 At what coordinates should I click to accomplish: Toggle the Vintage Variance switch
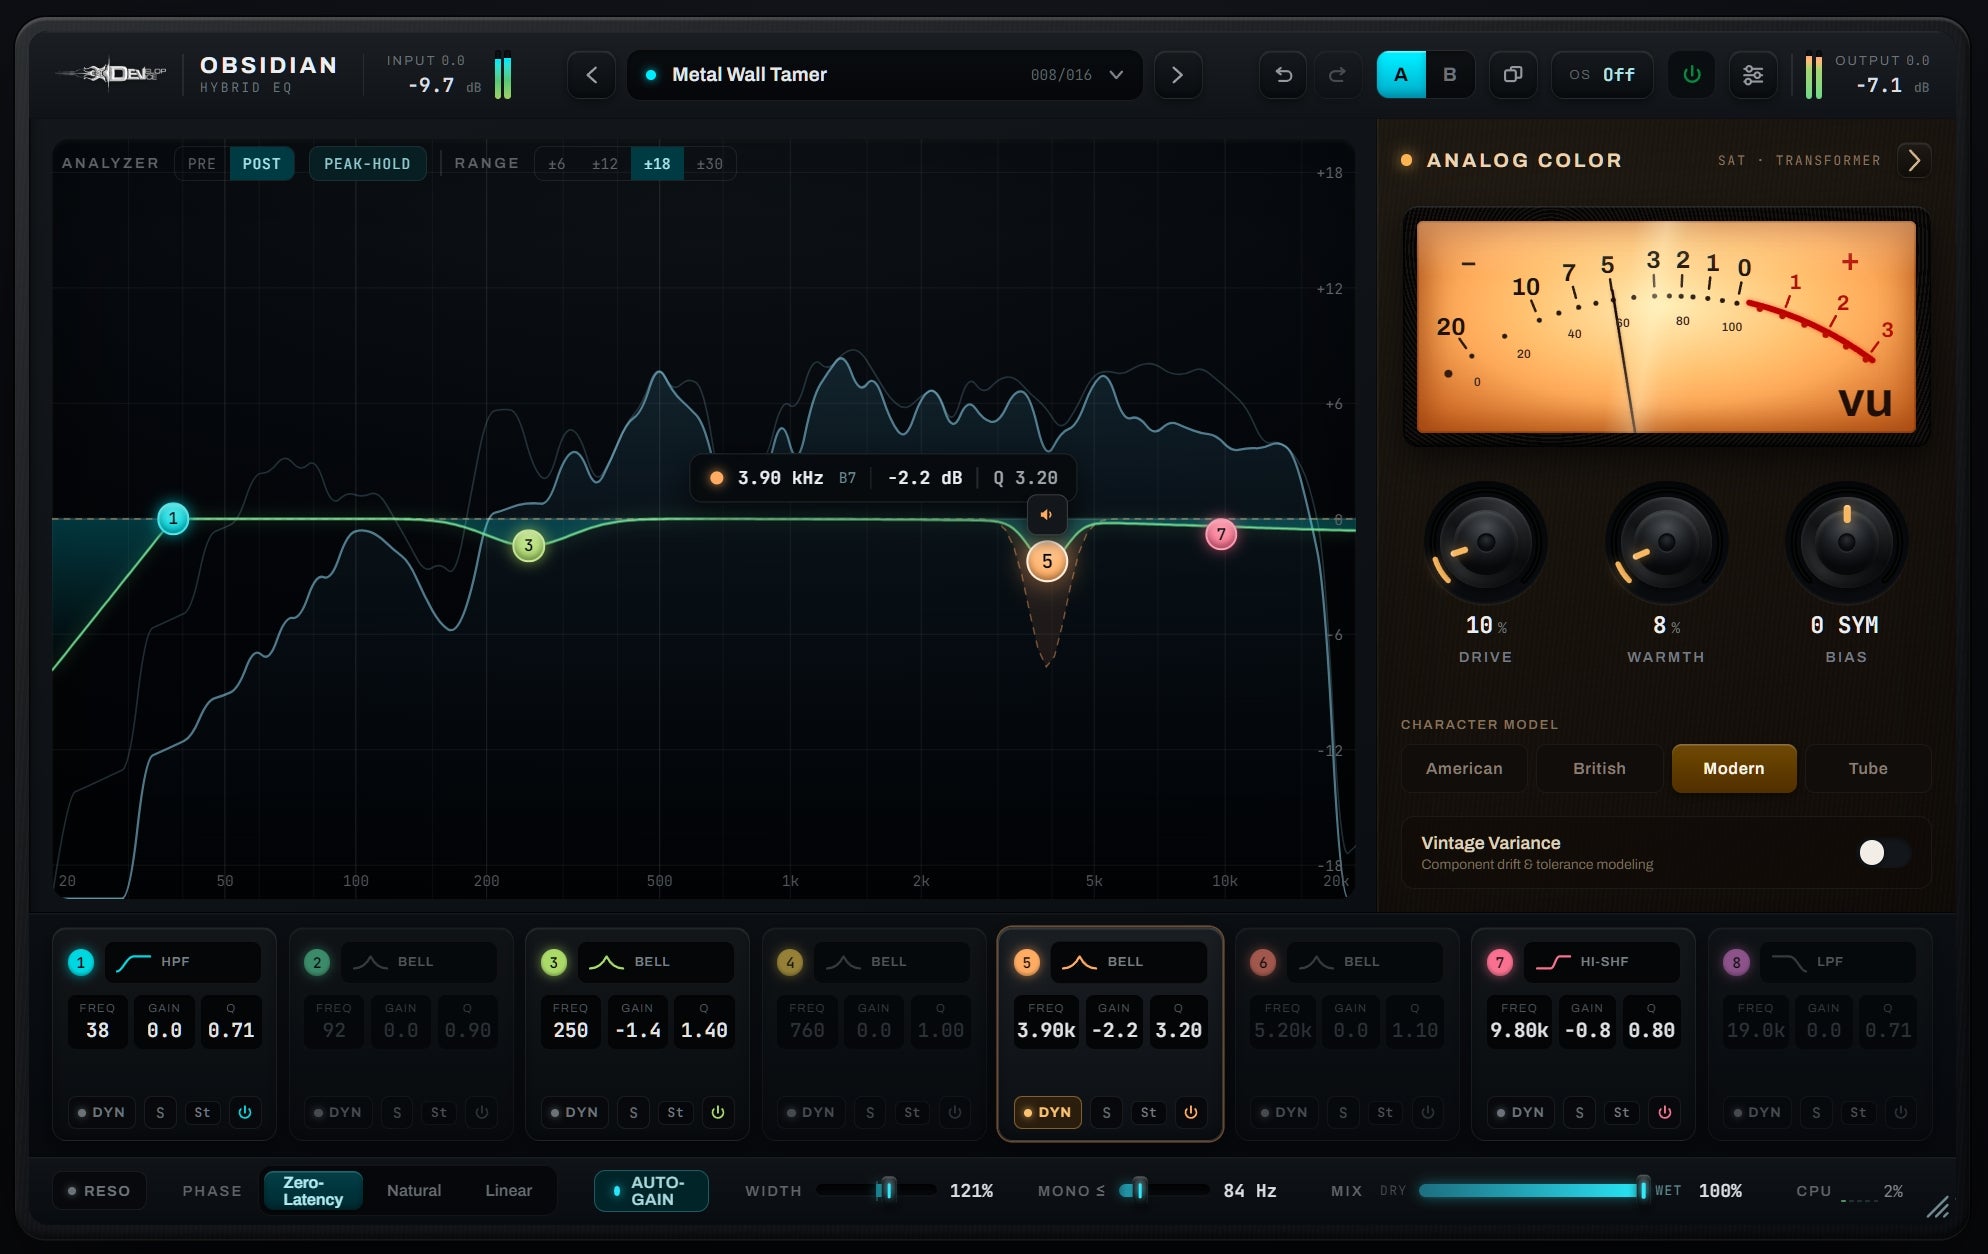tap(1884, 852)
